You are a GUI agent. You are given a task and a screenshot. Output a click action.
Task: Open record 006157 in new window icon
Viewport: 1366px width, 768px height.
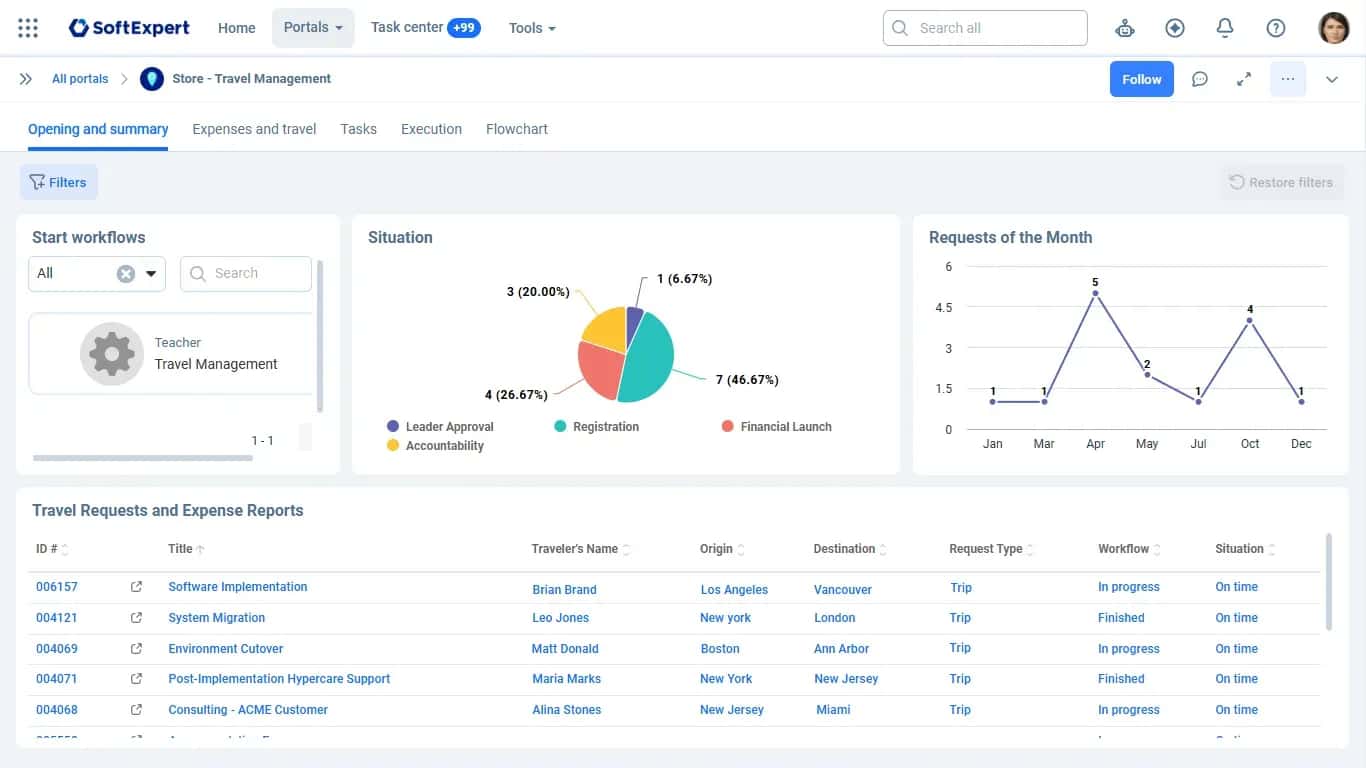(136, 587)
